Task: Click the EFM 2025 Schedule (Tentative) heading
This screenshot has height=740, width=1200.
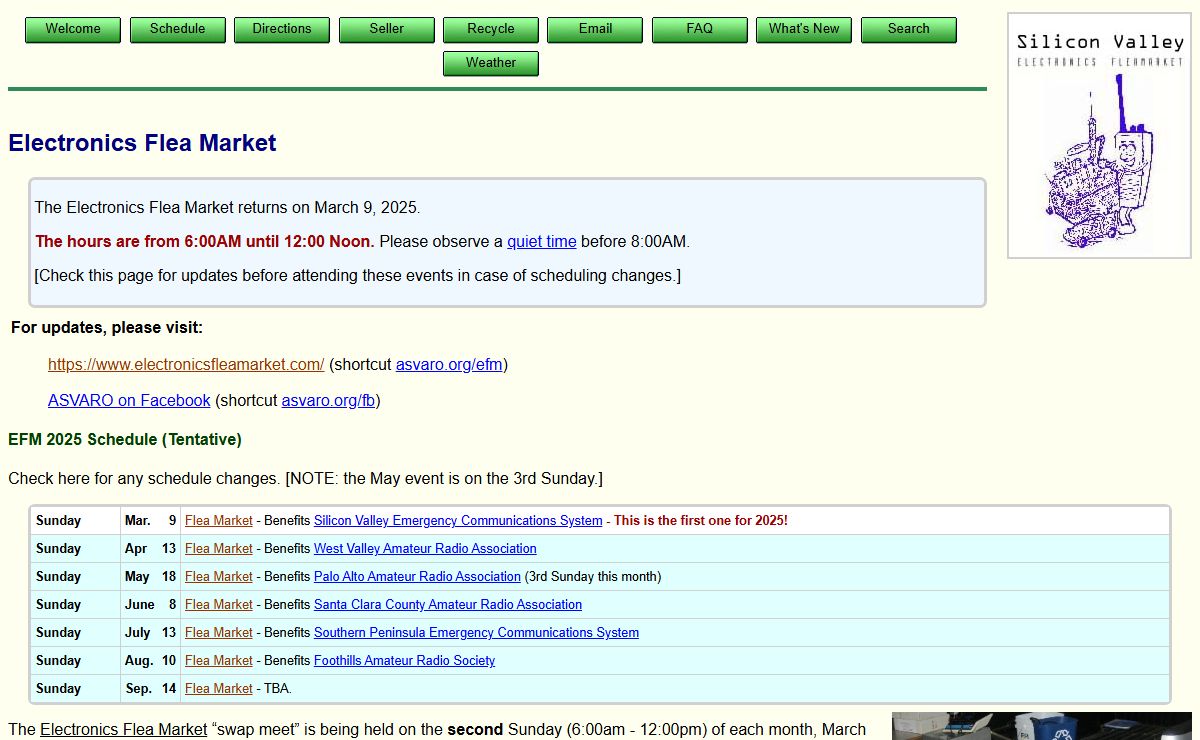Action: [x=125, y=440]
